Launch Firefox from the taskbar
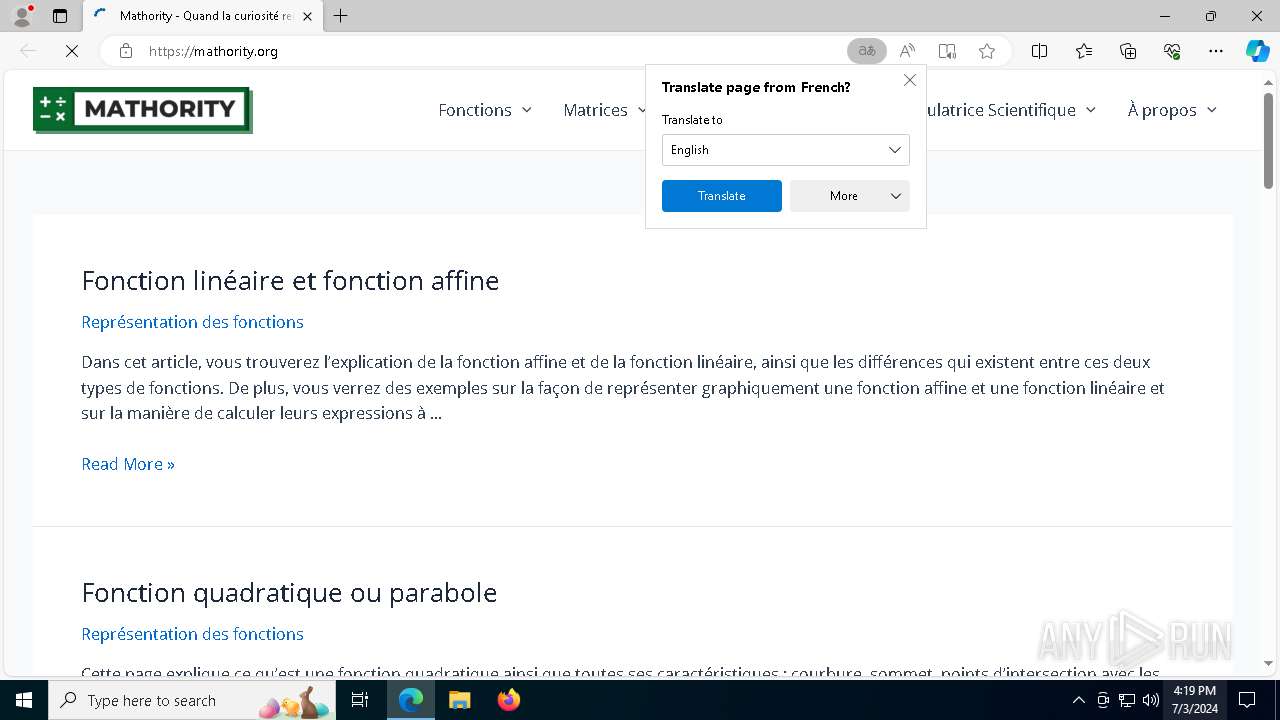This screenshot has width=1280, height=720. point(509,700)
